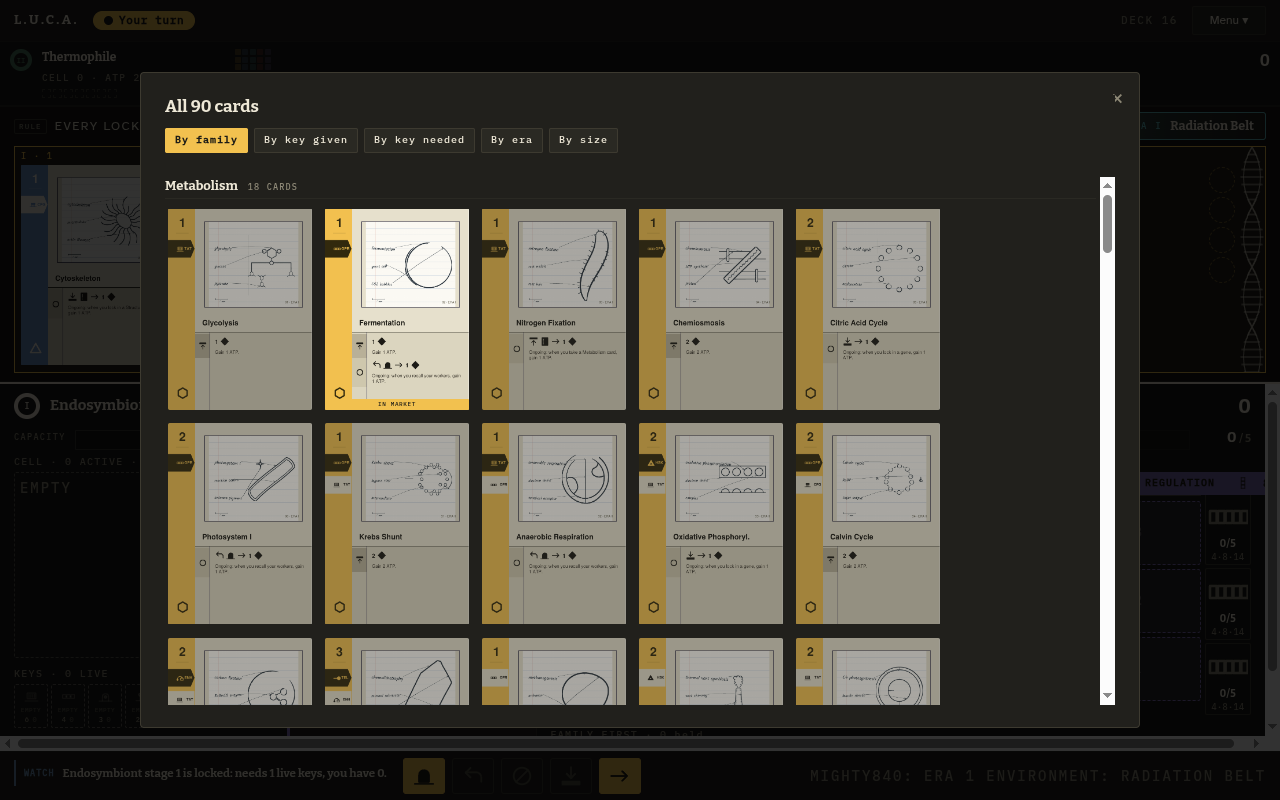1280x800 pixels.
Task: Sort cards using the By size tab
Action: pos(583,140)
